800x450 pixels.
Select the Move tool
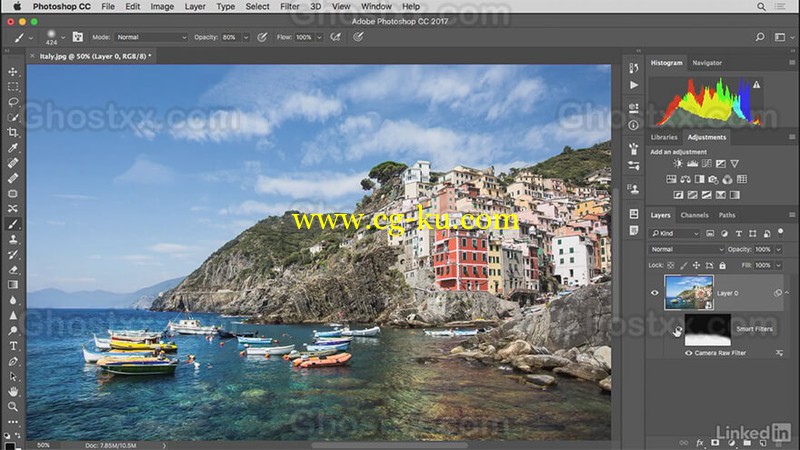click(x=13, y=71)
